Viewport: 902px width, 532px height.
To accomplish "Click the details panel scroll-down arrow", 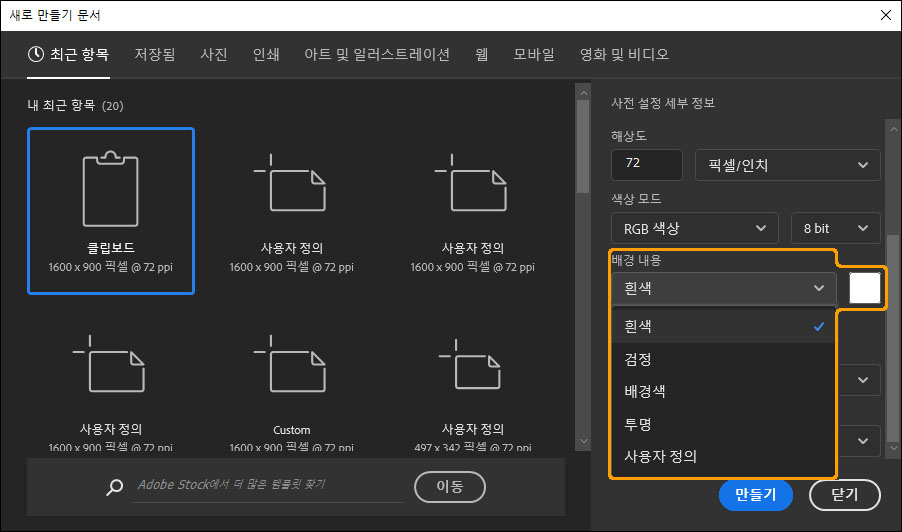I will pyautogui.click(x=893, y=447).
